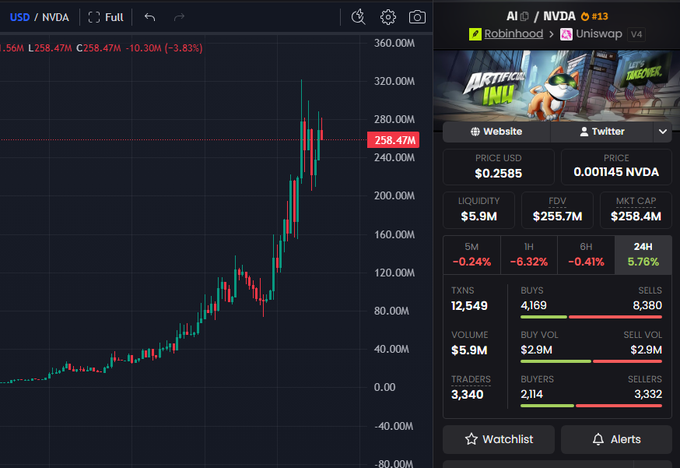Click the V4 version badge
The width and height of the screenshot is (680, 468).
coord(636,34)
